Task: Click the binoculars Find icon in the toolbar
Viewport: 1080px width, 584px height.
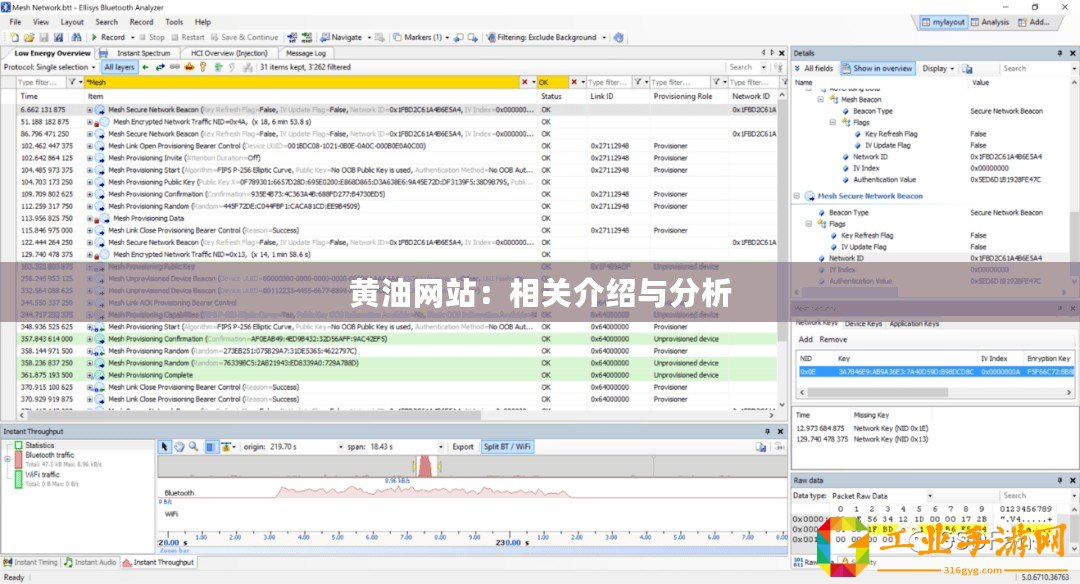Action: pyautogui.click(x=76, y=37)
